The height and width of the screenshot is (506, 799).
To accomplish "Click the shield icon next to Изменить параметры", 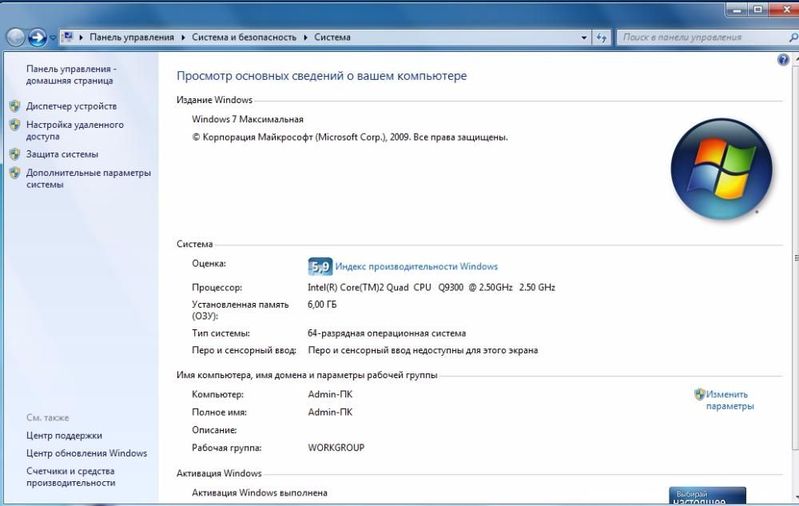I will click(x=700, y=394).
